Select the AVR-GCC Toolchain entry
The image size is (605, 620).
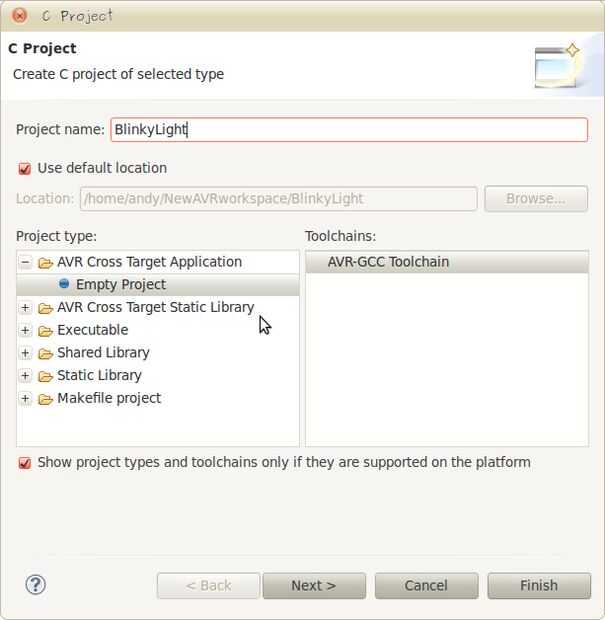coord(388,262)
